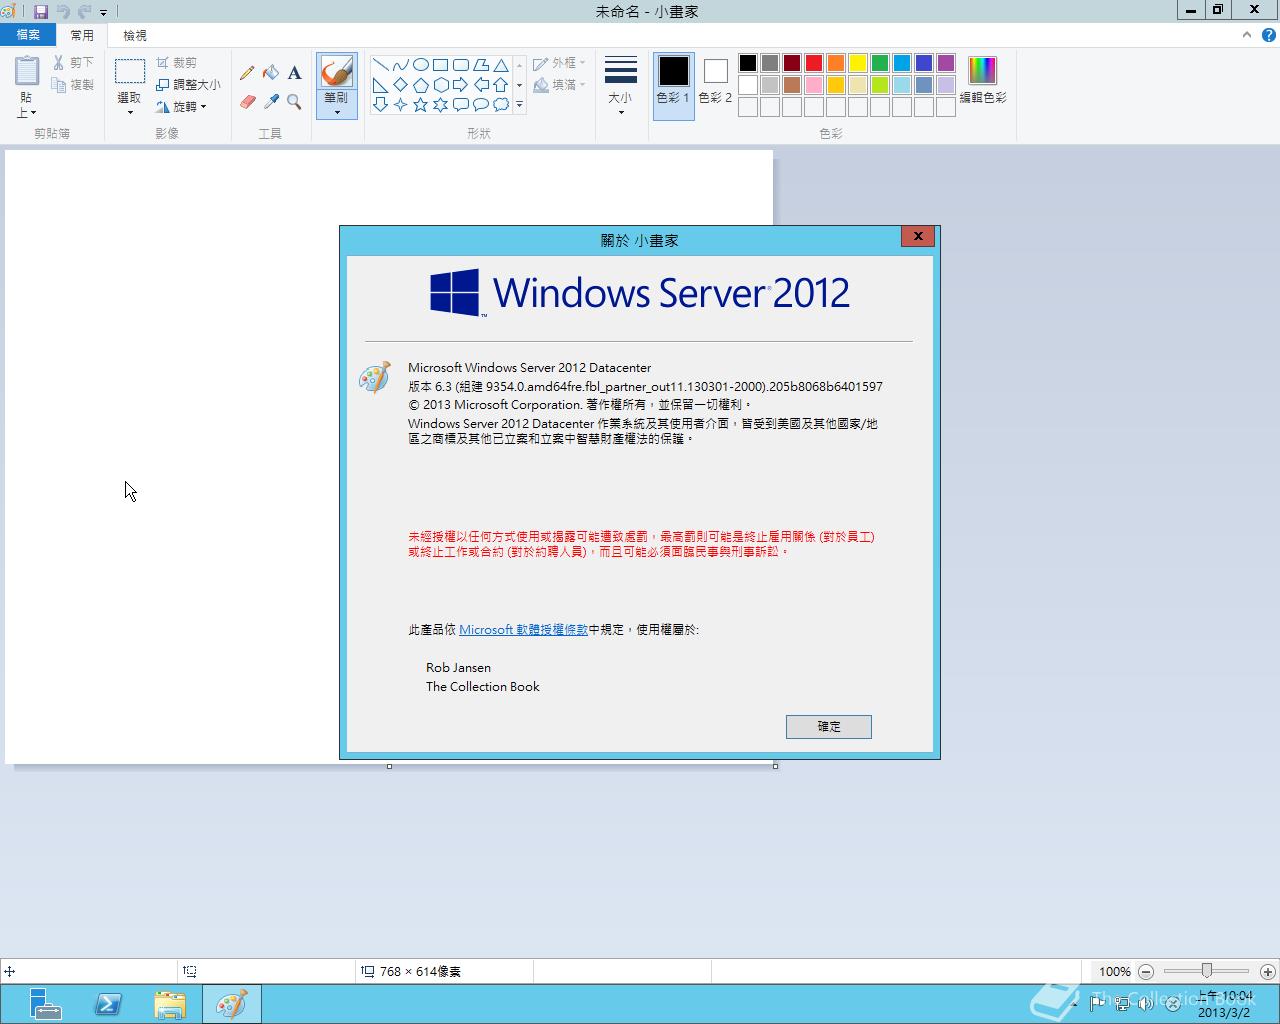This screenshot has height=1024, width=1280.
Task: Choose the Pentagon shape
Action: (420, 85)
